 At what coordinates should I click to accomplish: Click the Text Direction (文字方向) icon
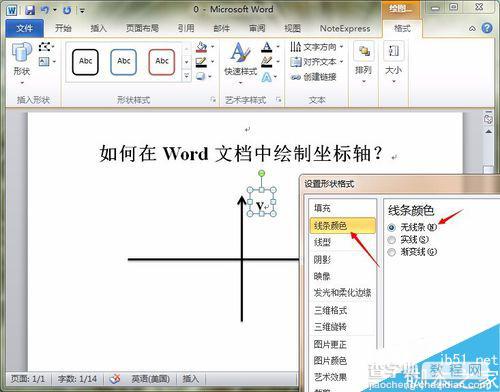click(x=295, y=47)
